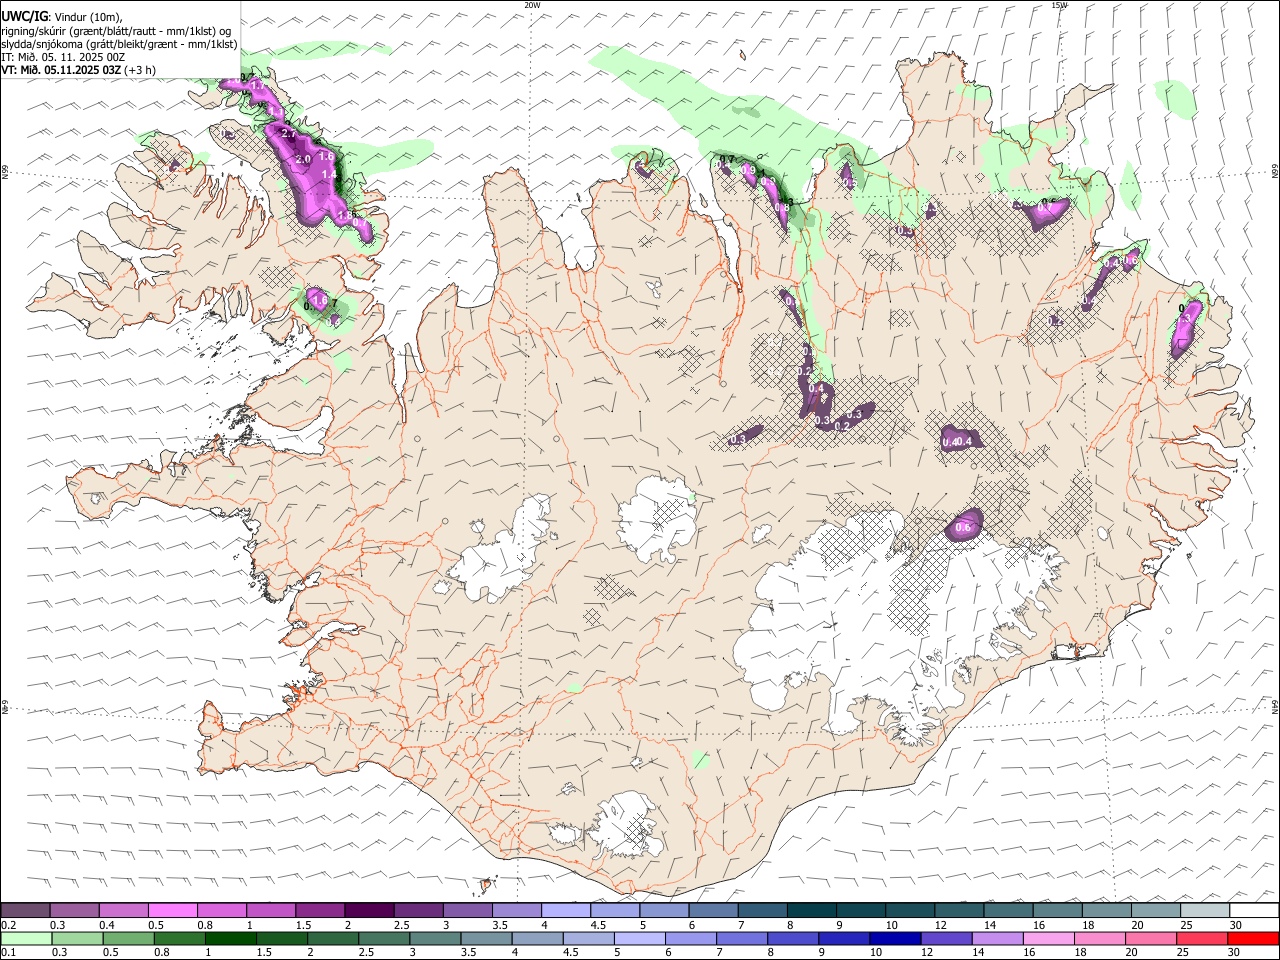Image resolution: width=1280 pixels, height=960 pixels.
Task: Click the 'UWC/IG' title text
Action: click(x=24, y=17)
